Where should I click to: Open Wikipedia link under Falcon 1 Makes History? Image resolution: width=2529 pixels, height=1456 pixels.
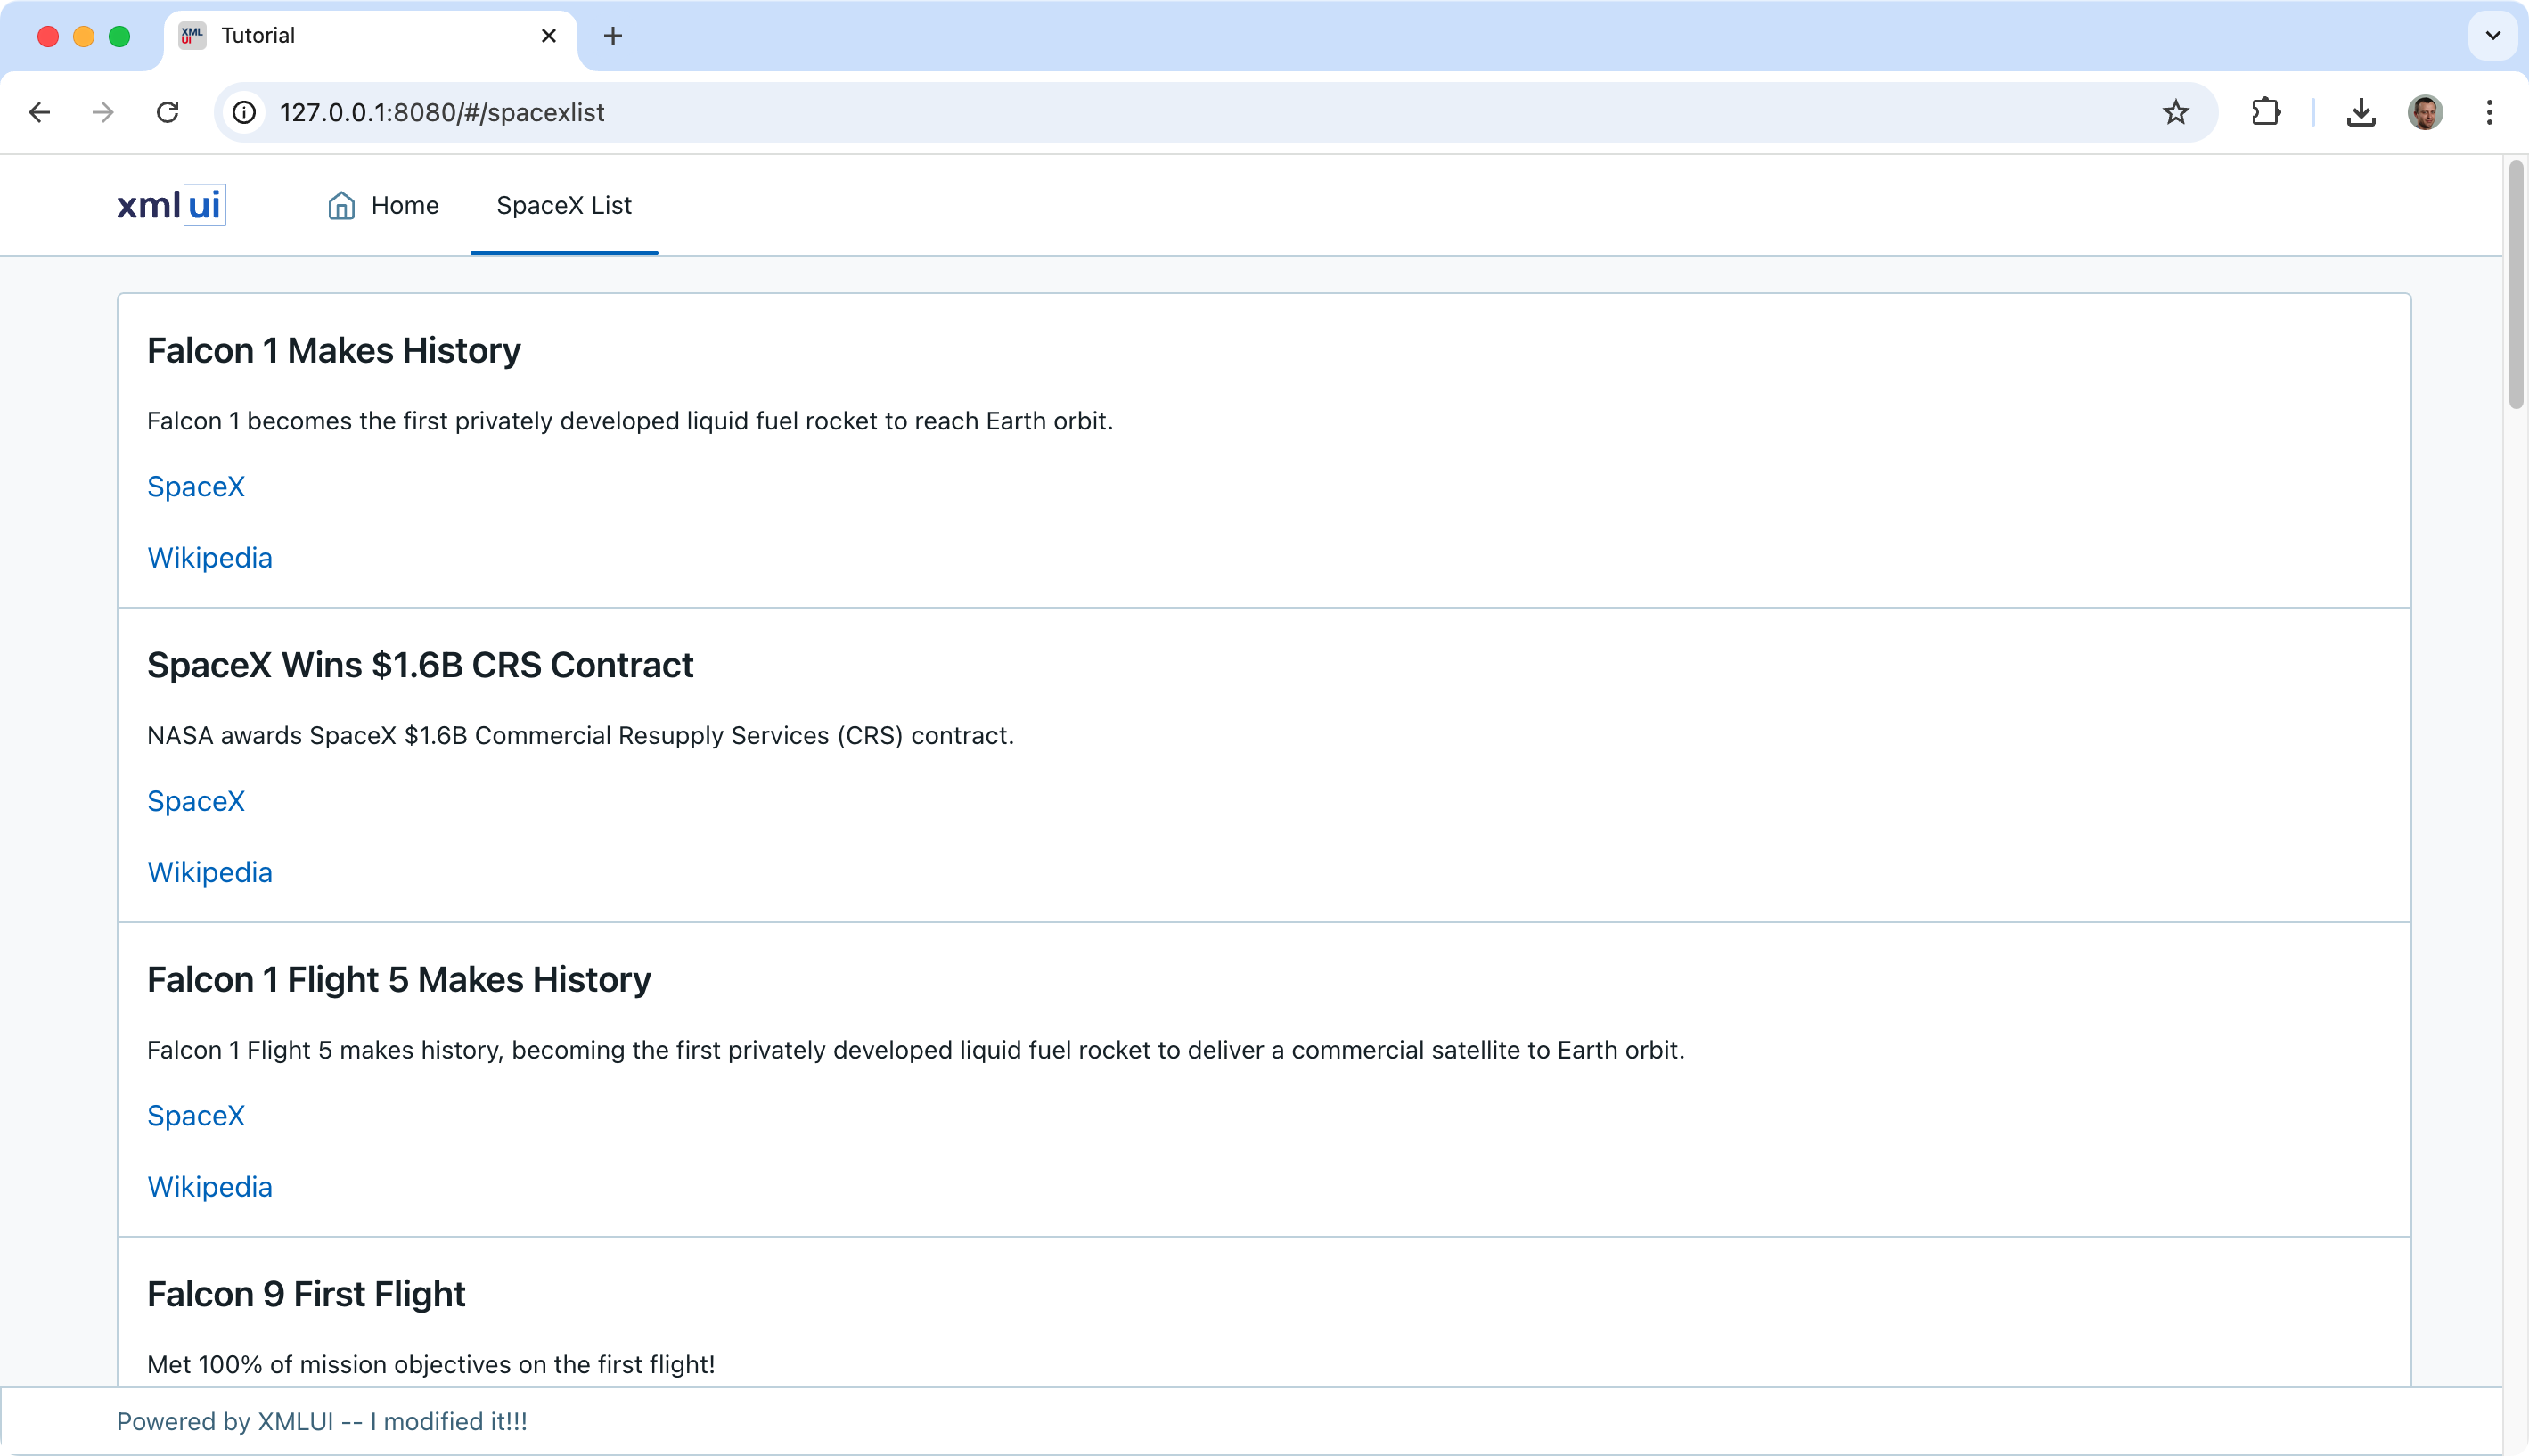click(x=209, y=557)
